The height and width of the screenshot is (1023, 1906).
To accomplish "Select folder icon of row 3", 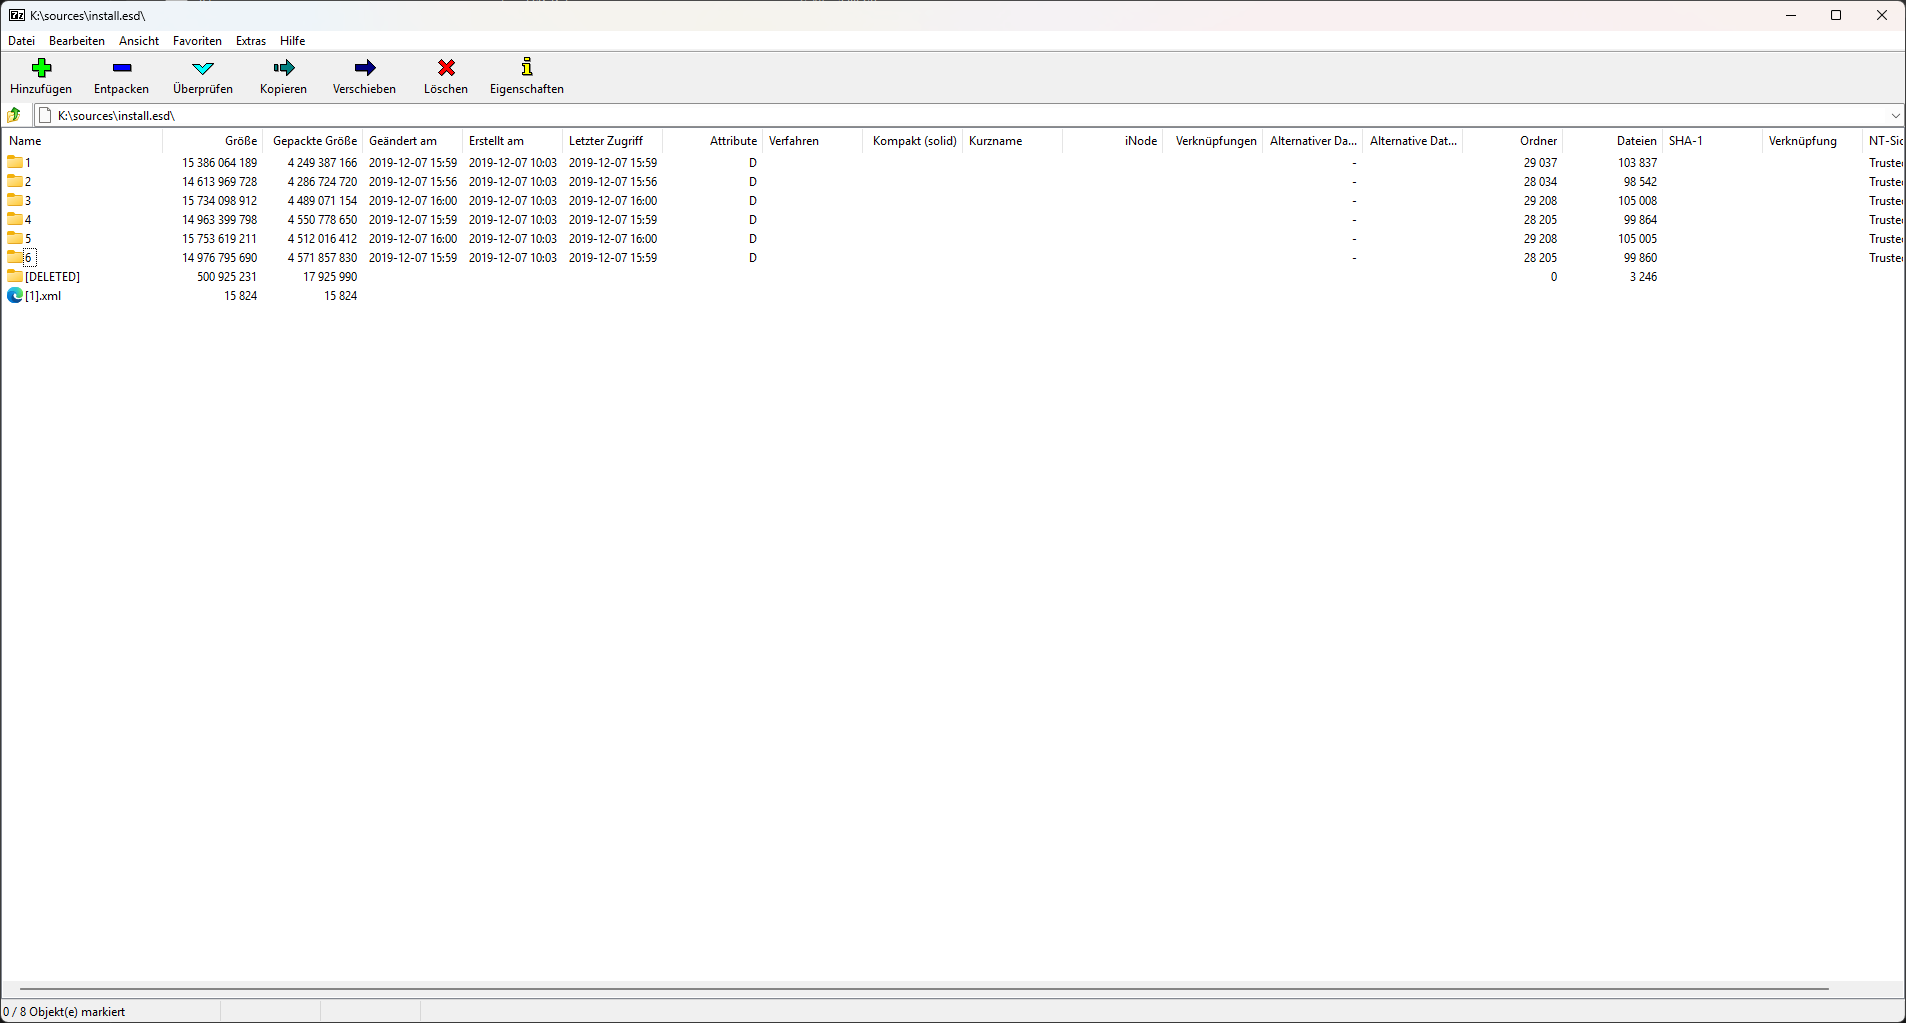I will [x=15, y=200].
